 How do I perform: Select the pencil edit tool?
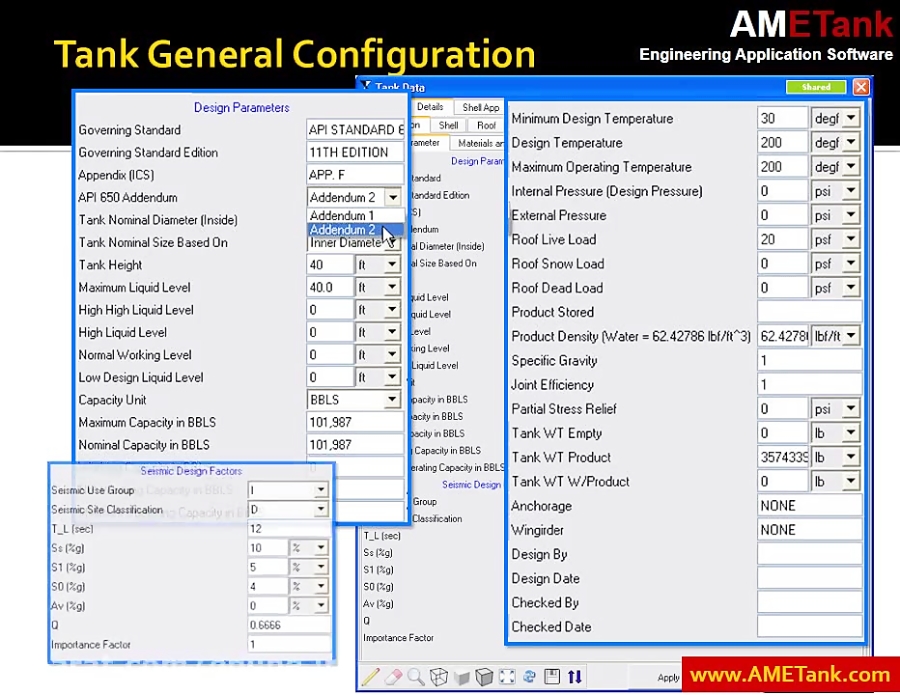(x=371, y=678)
